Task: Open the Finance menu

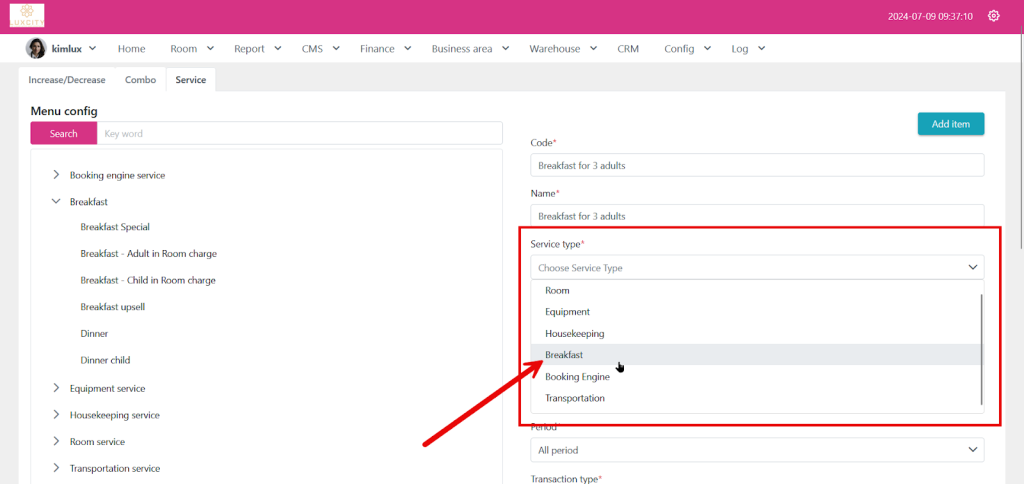Action: point(385,48)
